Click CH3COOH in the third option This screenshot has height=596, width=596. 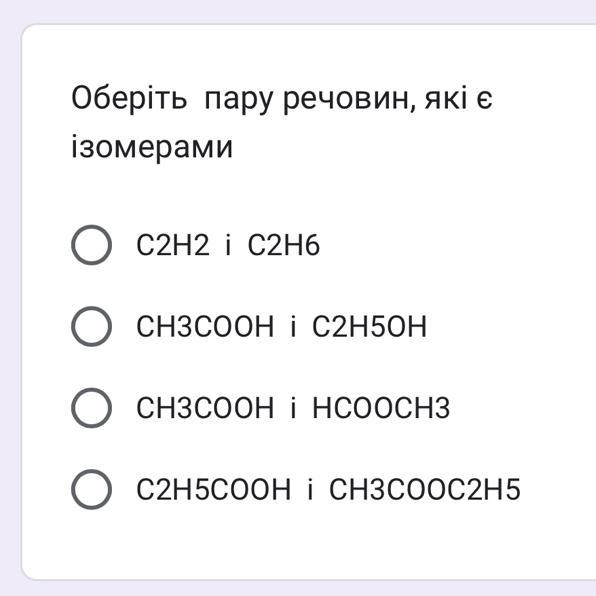pos(205,408)
